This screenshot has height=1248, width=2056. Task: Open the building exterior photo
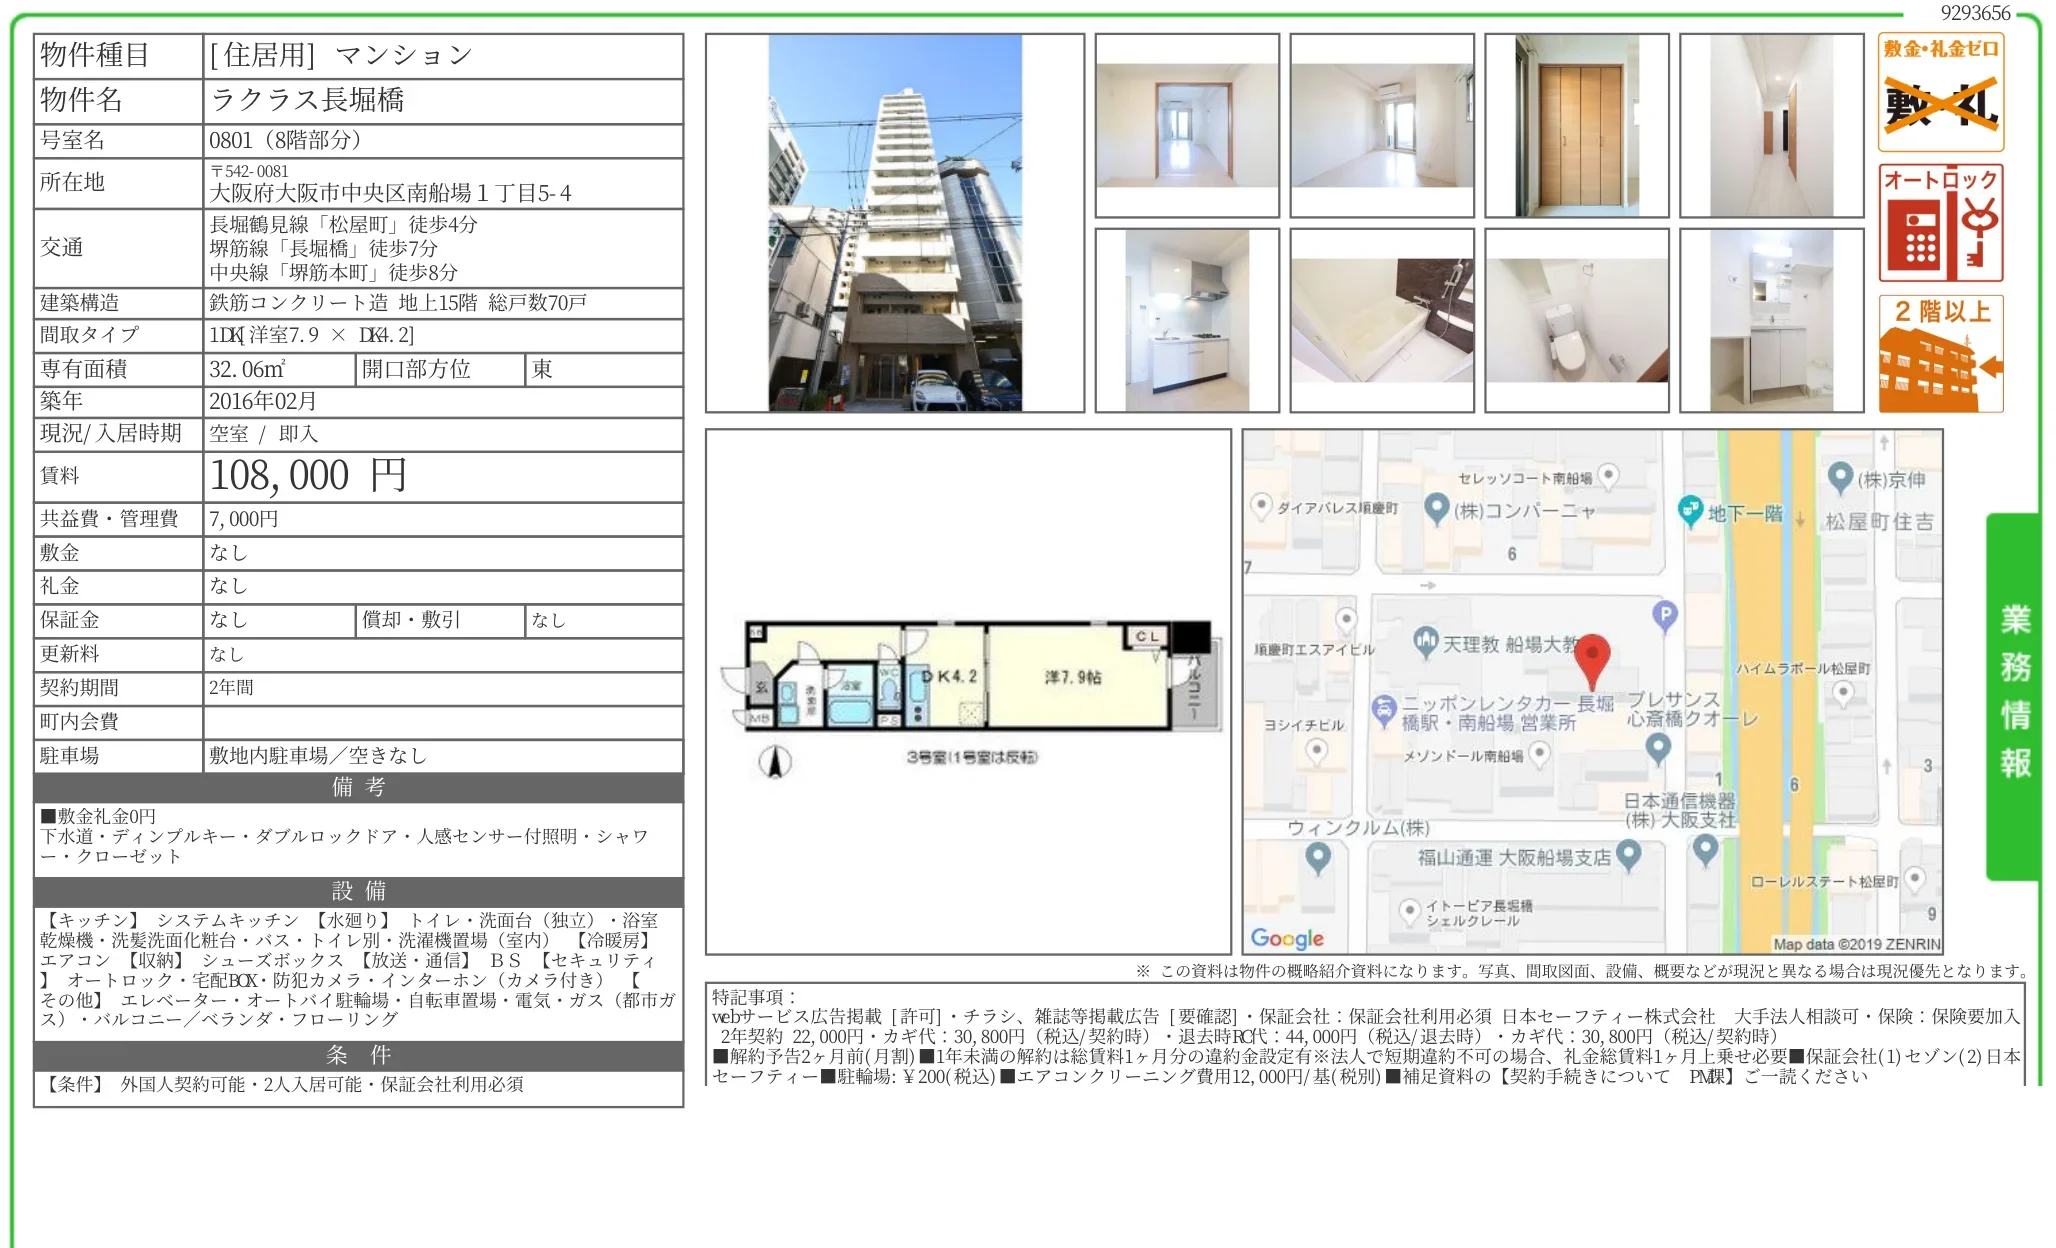(894, 223)
